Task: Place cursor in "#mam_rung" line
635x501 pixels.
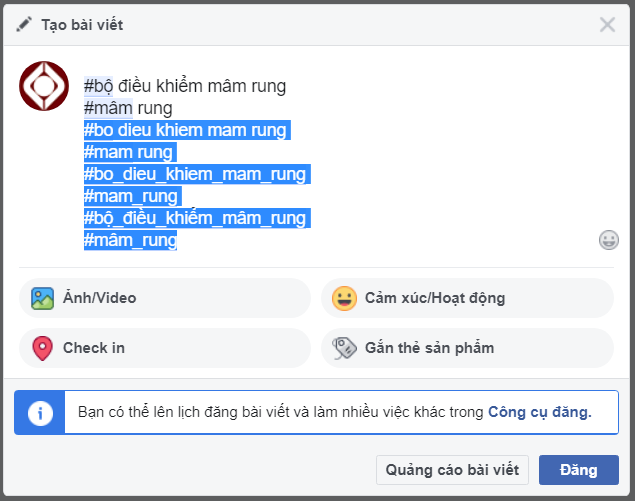Action: pos(131,196)
